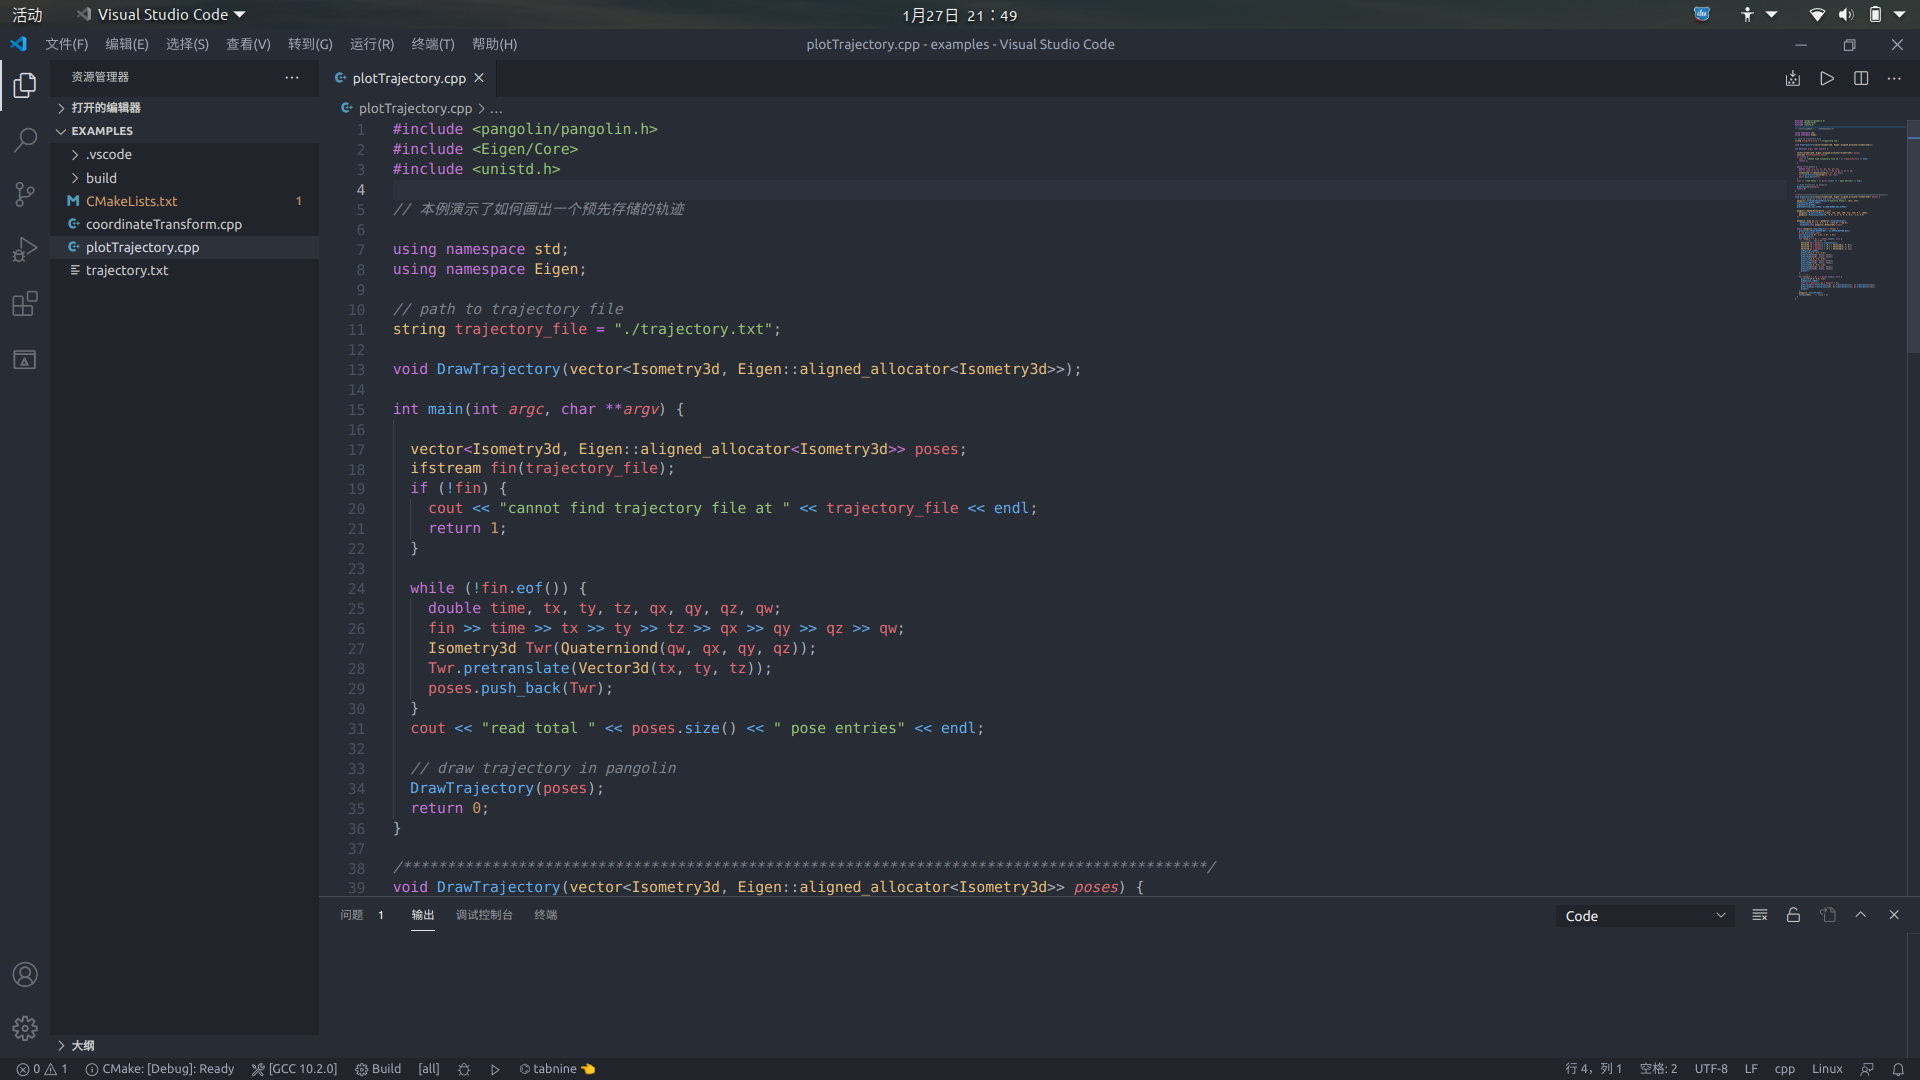The height and width of the screenshot is (1080, 1920).
Task: Click the breadcrumb ellipsis after plotTrajectory.cpp
Action: (497, 108)
